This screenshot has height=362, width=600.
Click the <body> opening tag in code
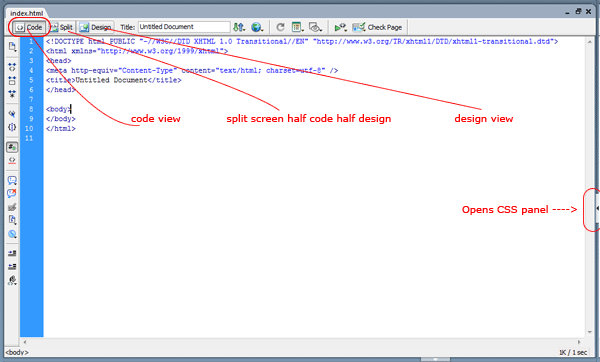pos(59,109)
